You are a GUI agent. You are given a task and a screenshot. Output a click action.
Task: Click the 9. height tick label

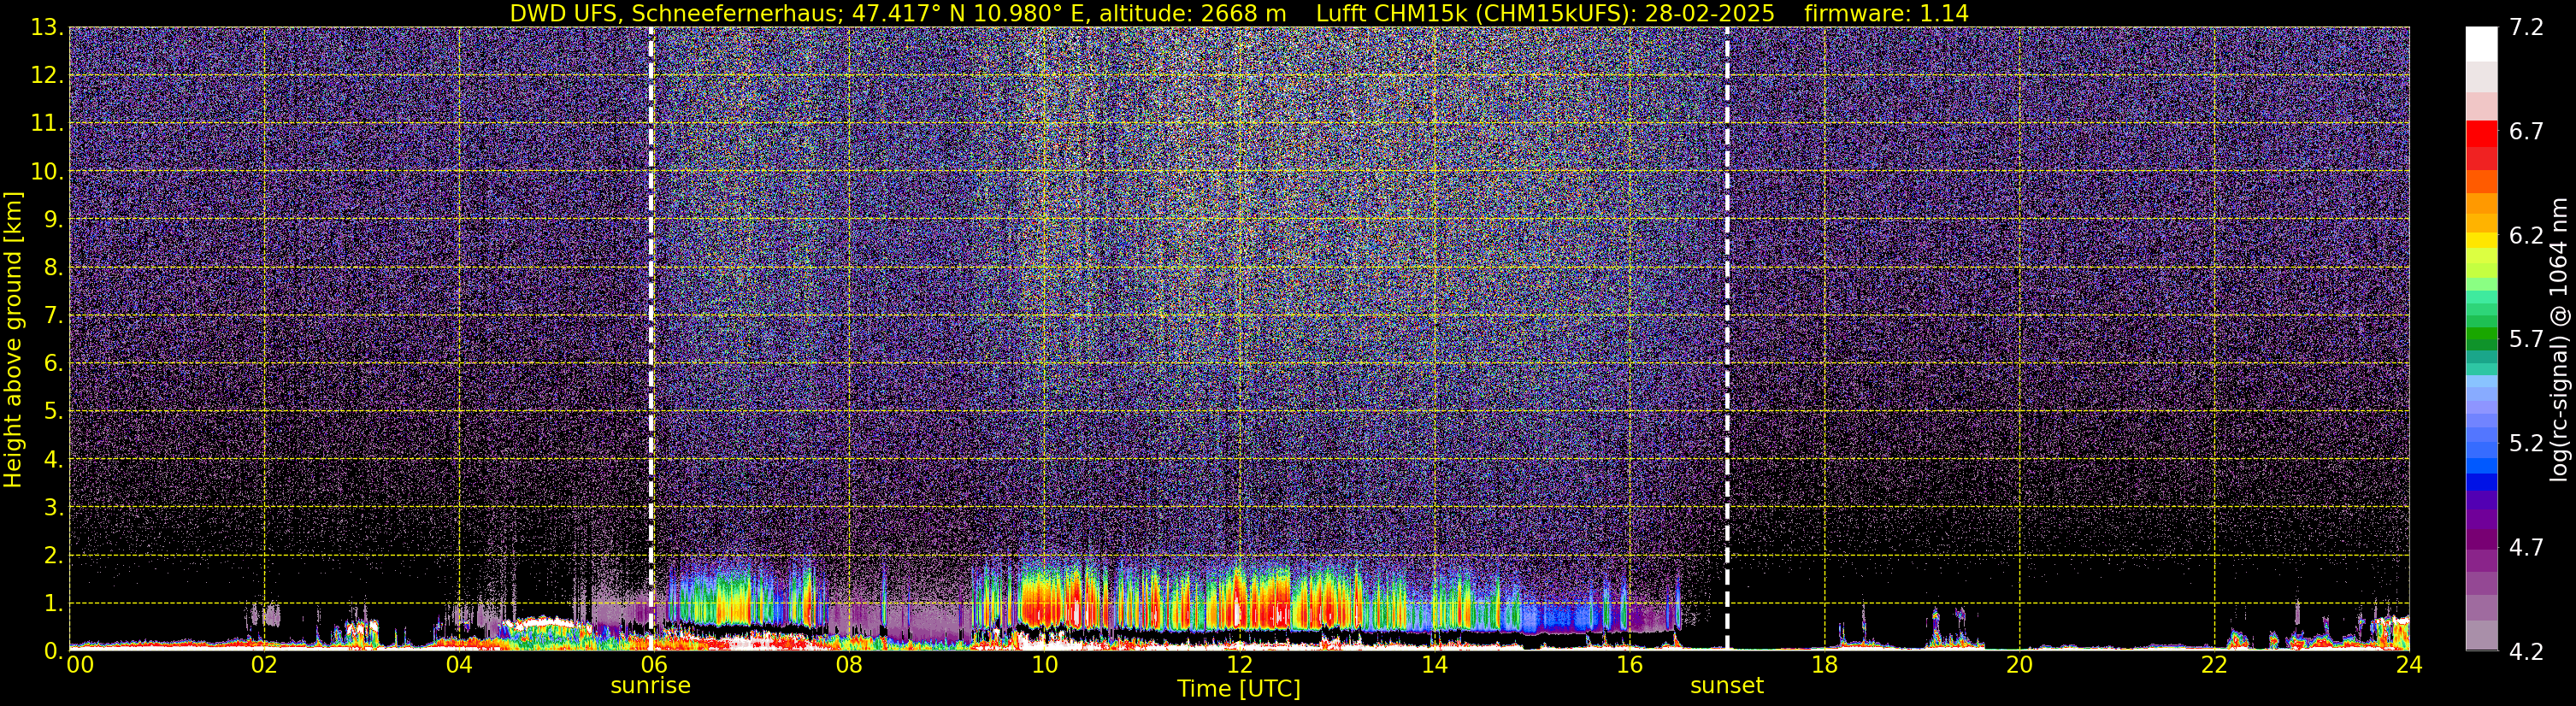[53, 220]
